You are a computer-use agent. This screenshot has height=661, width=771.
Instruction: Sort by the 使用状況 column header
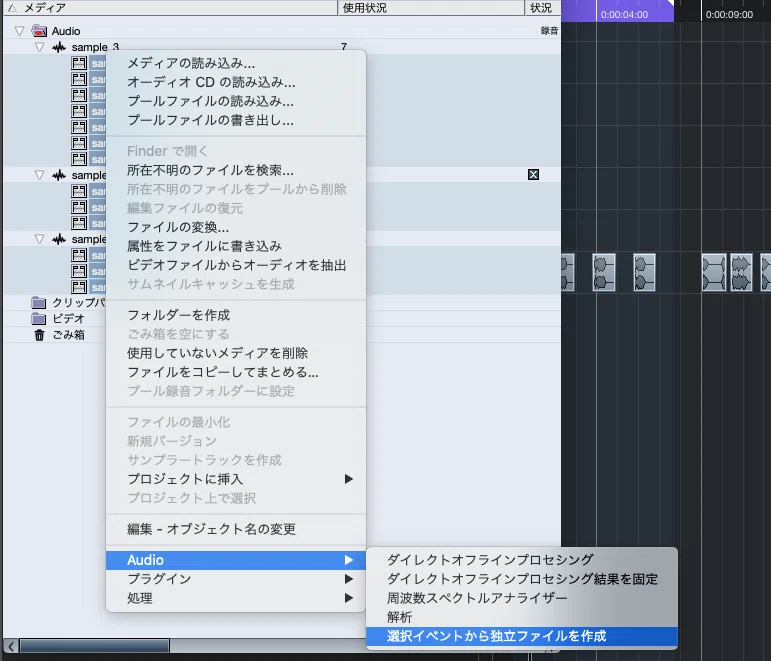click(431, 8)
